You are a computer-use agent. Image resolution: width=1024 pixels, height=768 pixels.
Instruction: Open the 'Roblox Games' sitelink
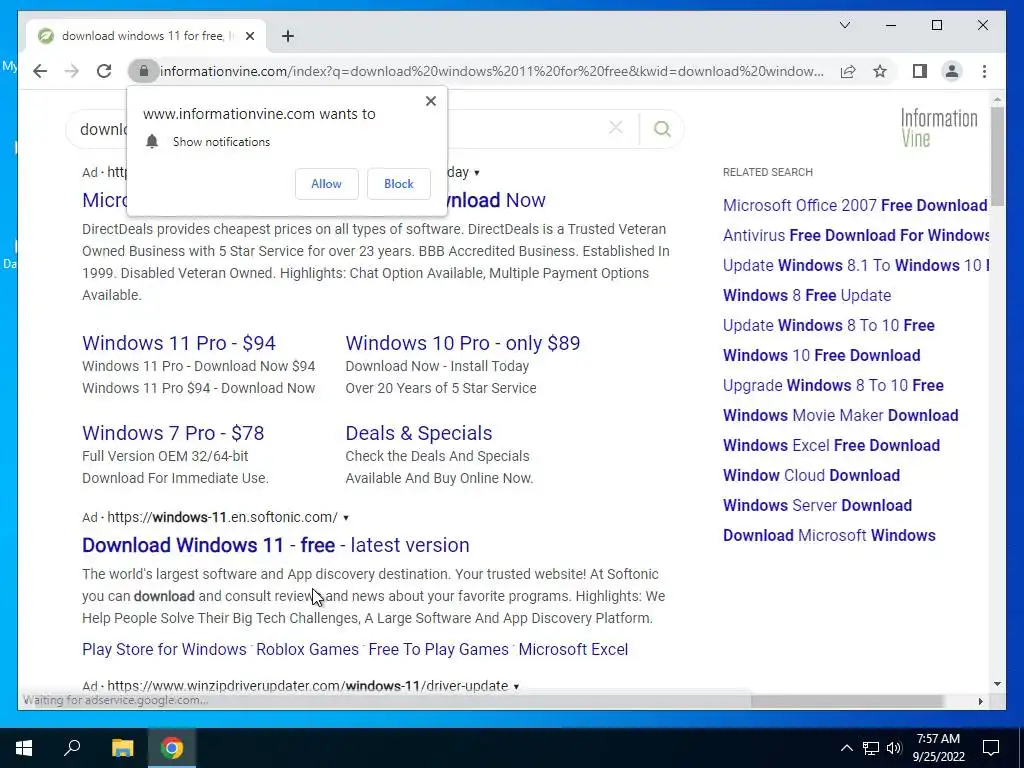(308, 649)
